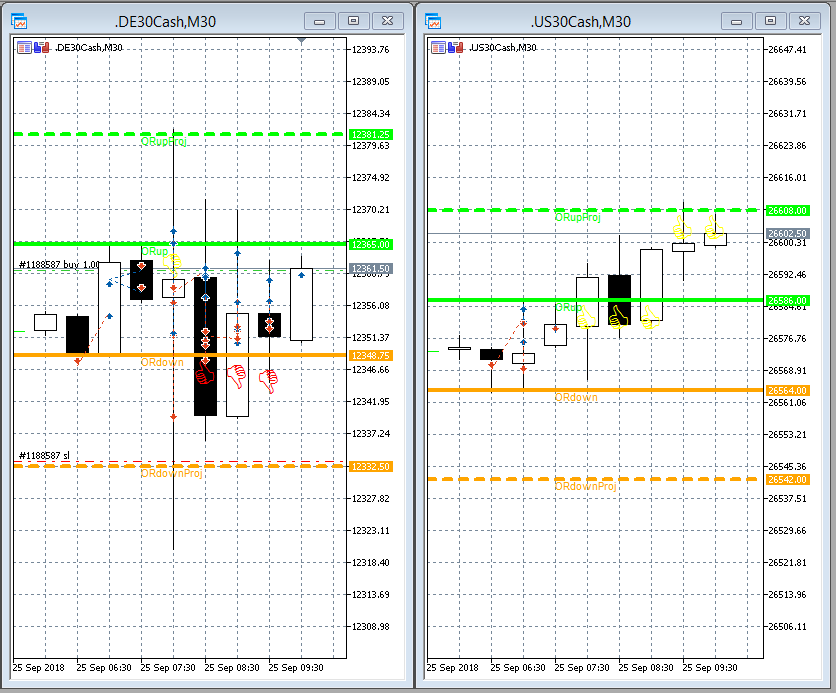
Task: Click '25 Sep 06:30' on DE30Cash time axis
Action: (104, 667)
